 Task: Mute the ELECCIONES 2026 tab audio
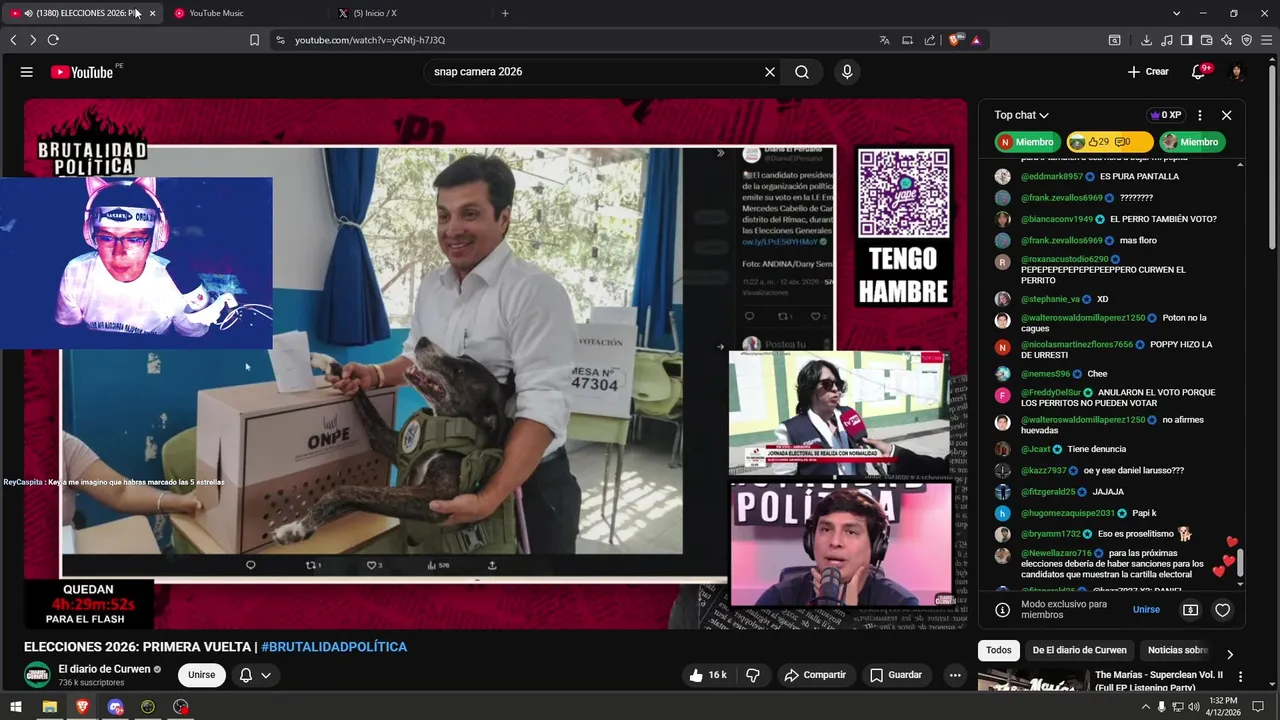(28, 13)
